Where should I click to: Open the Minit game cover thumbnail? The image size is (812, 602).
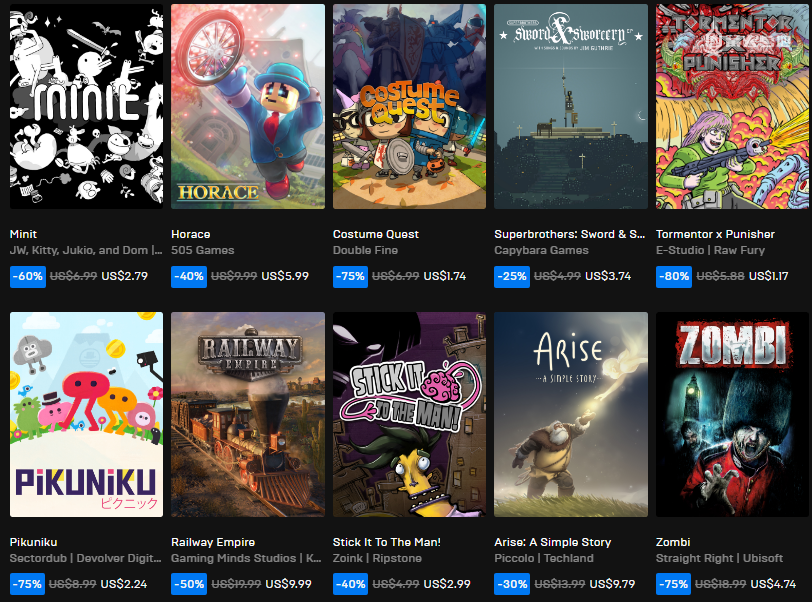point(86,107)
